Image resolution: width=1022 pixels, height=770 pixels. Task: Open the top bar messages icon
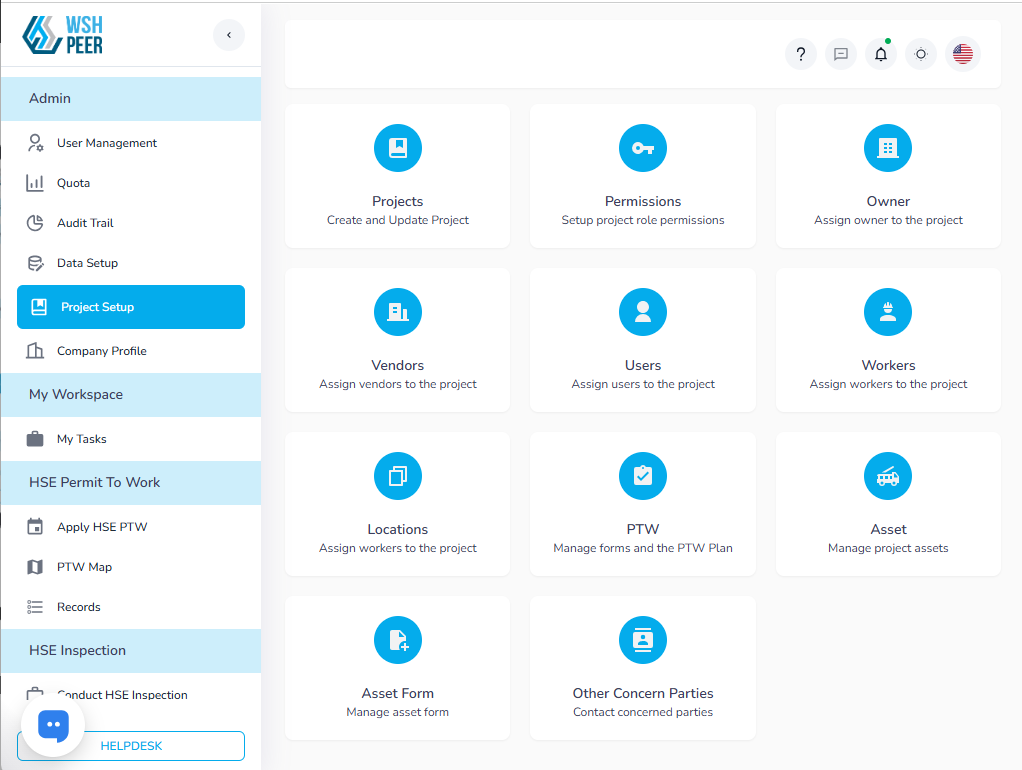(841, 54)
